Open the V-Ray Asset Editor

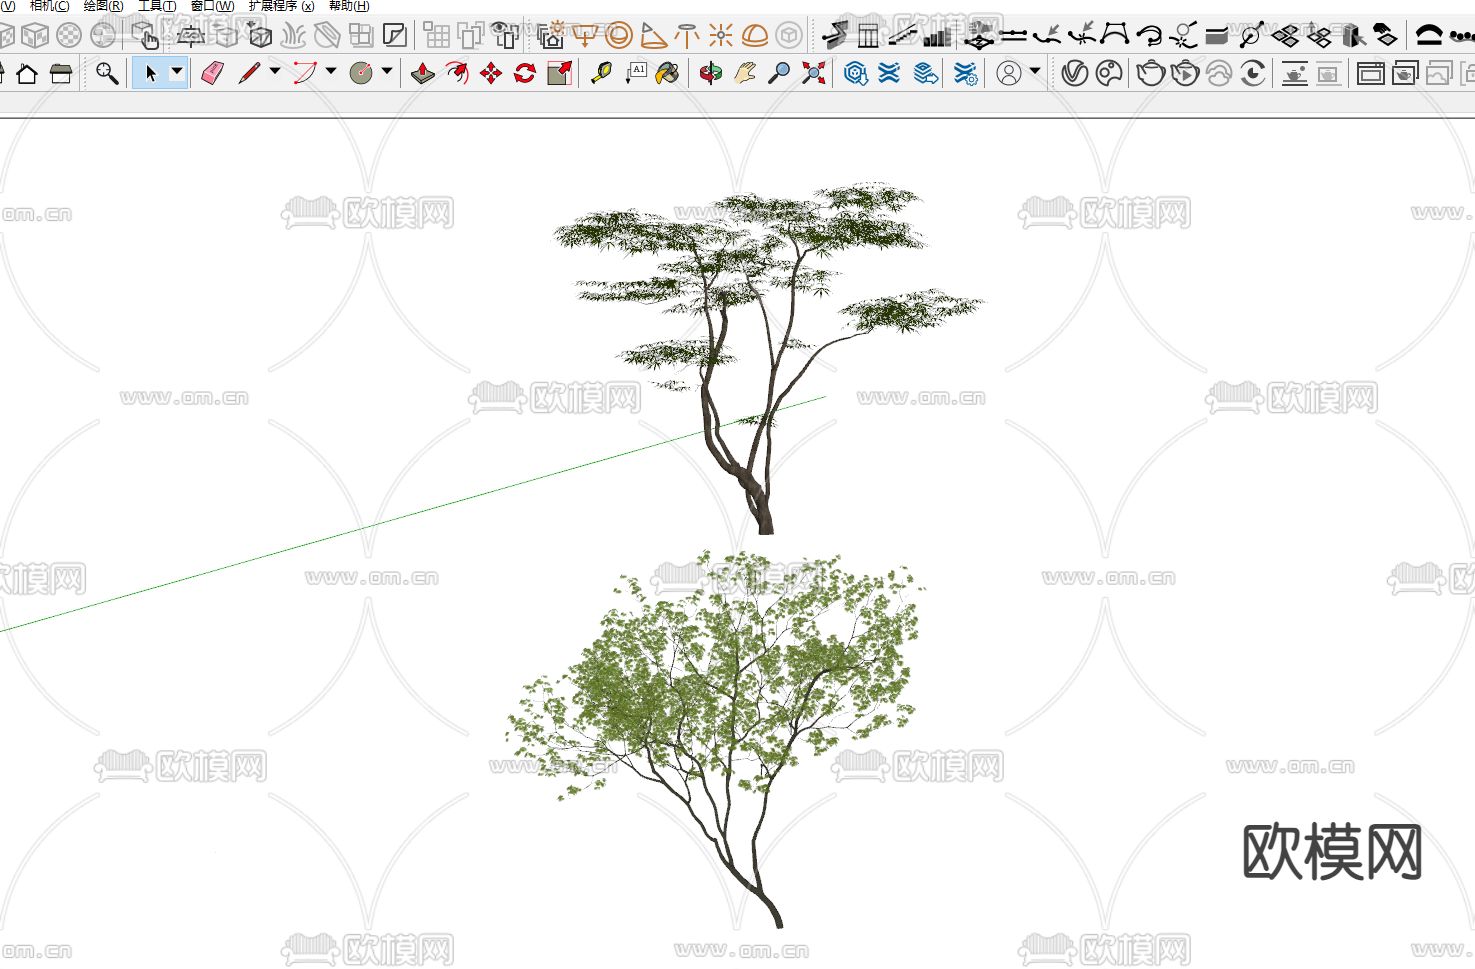[x=1075, y=73]
